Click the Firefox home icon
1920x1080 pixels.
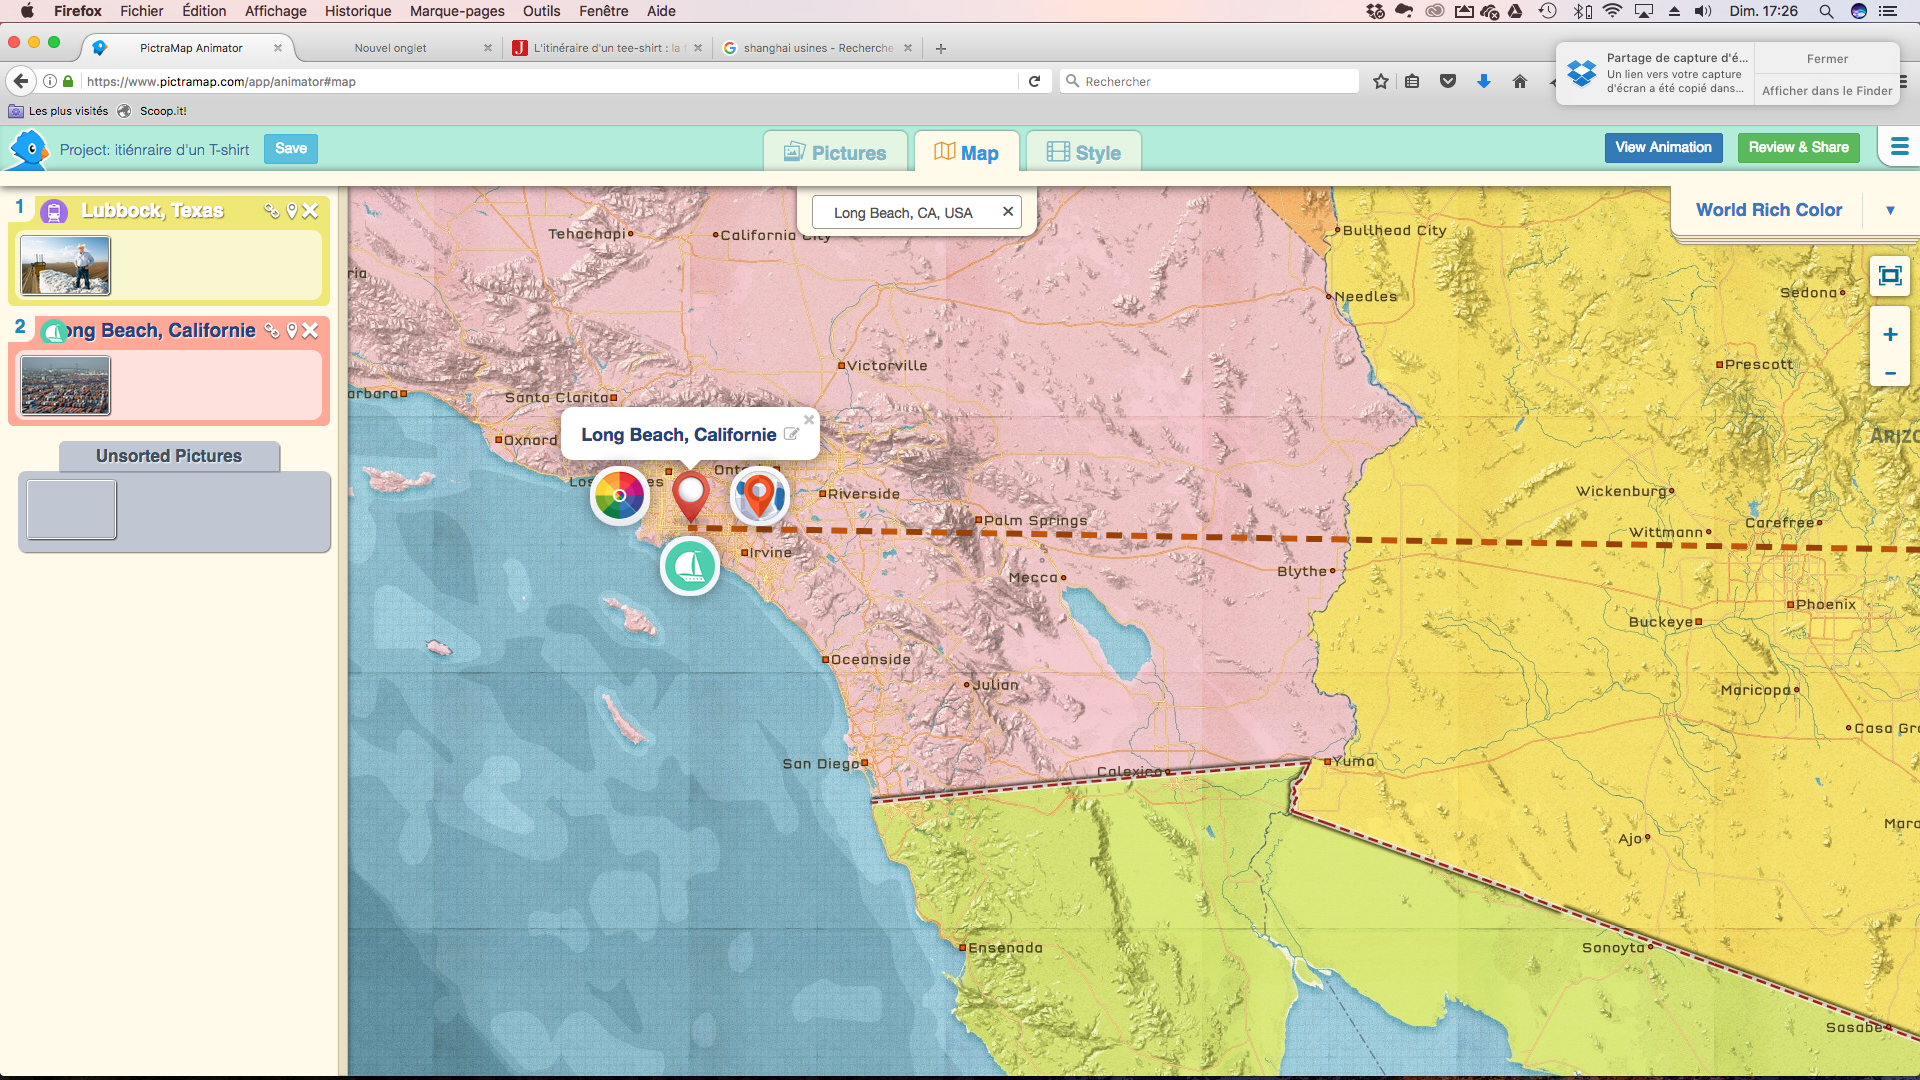coord(1520,81)
